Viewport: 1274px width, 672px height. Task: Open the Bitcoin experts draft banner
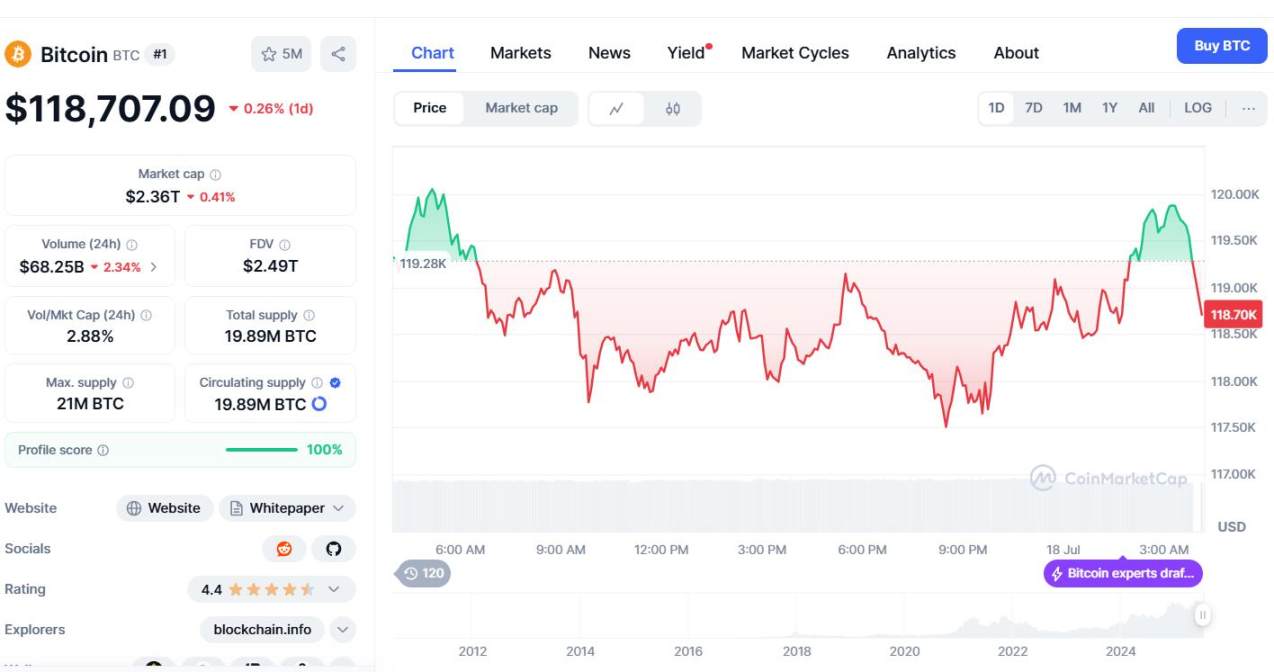(x=1122, y=573)
